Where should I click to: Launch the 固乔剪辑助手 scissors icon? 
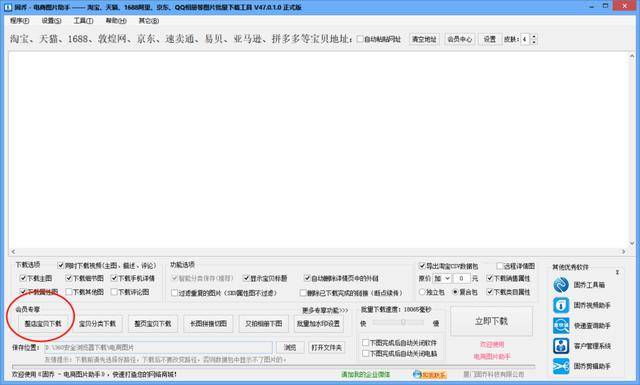(x=561, y=366)
